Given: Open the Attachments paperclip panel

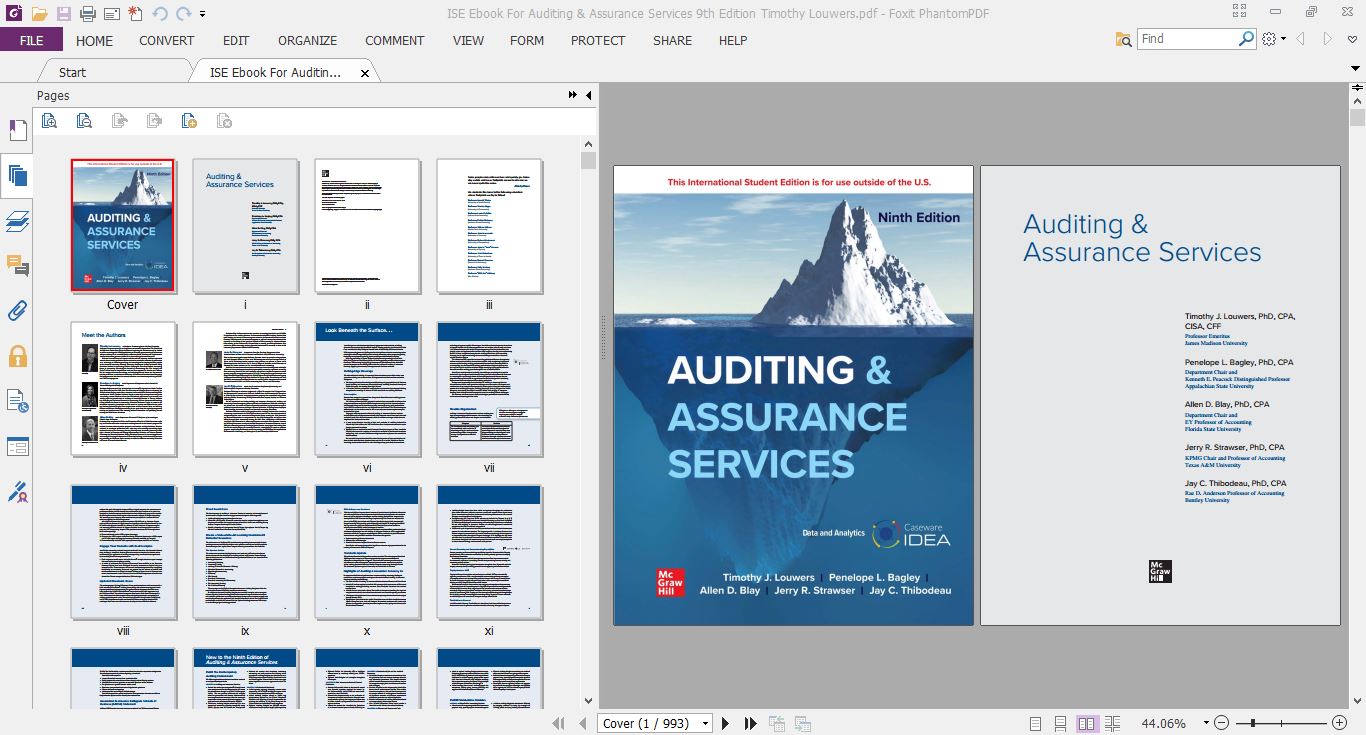Looking at the screenshot, I should [x=17, y=311].
